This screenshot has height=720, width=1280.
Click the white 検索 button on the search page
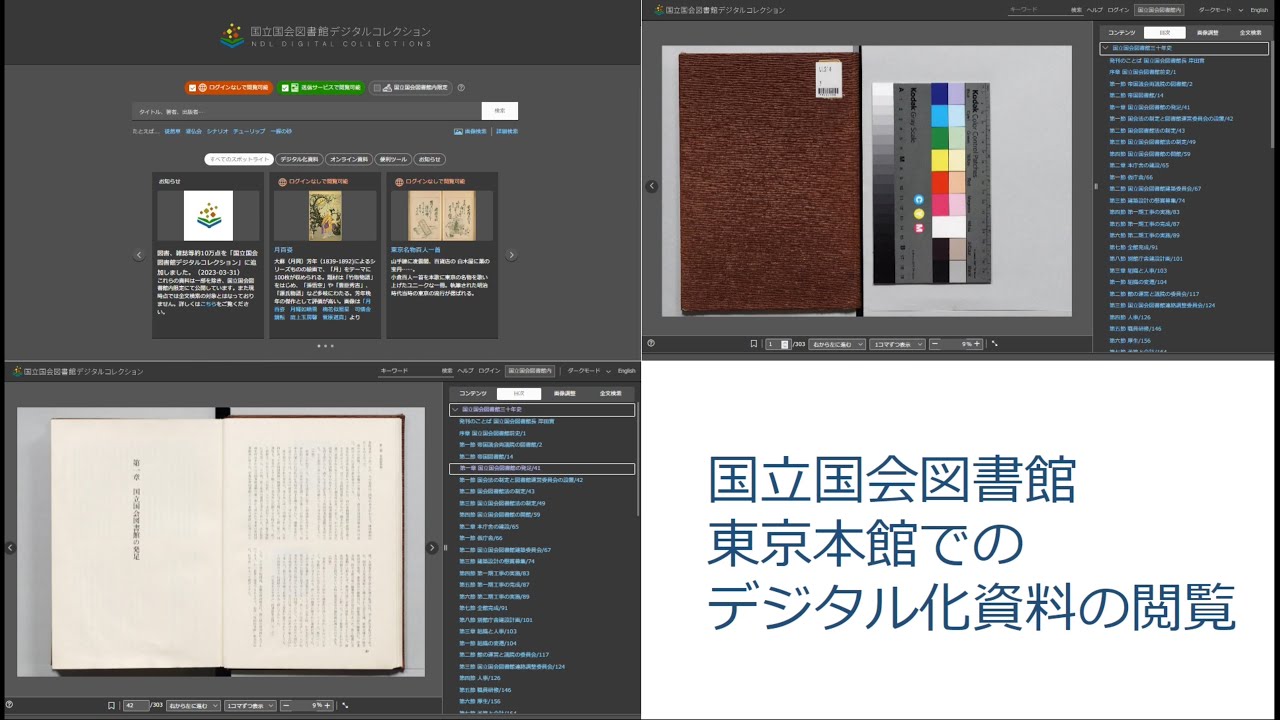click(499, 111)
